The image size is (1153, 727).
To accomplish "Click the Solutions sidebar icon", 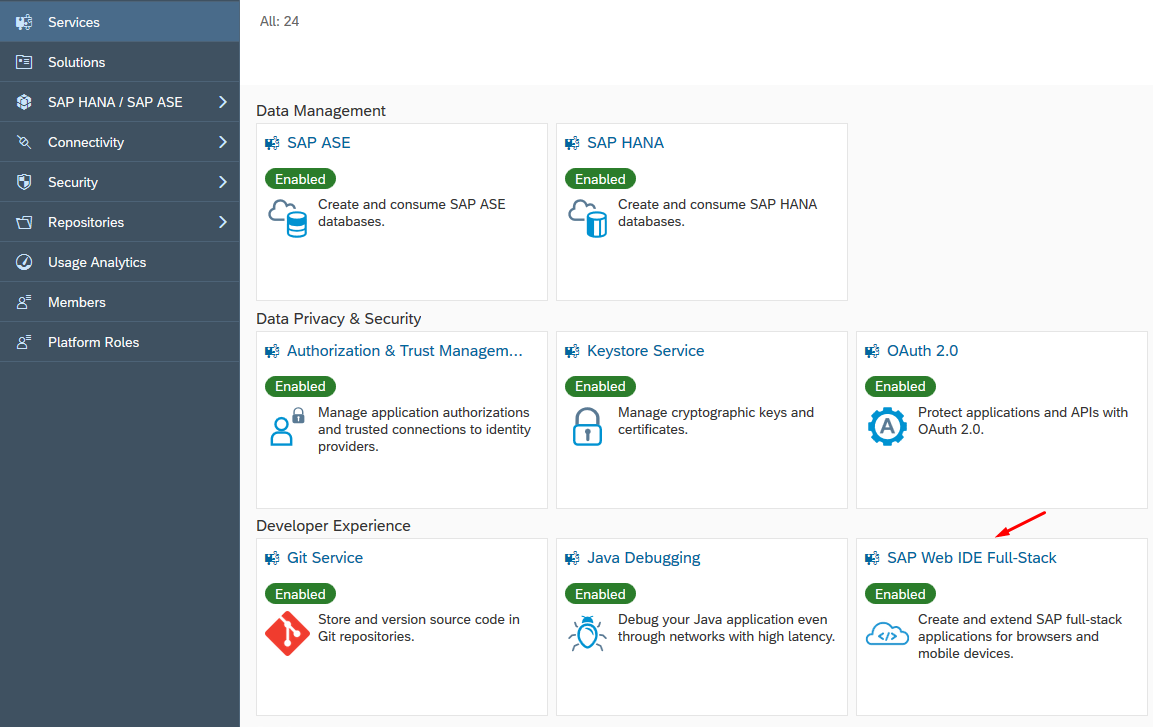I will pyautogui.click(x=24, y=62).
